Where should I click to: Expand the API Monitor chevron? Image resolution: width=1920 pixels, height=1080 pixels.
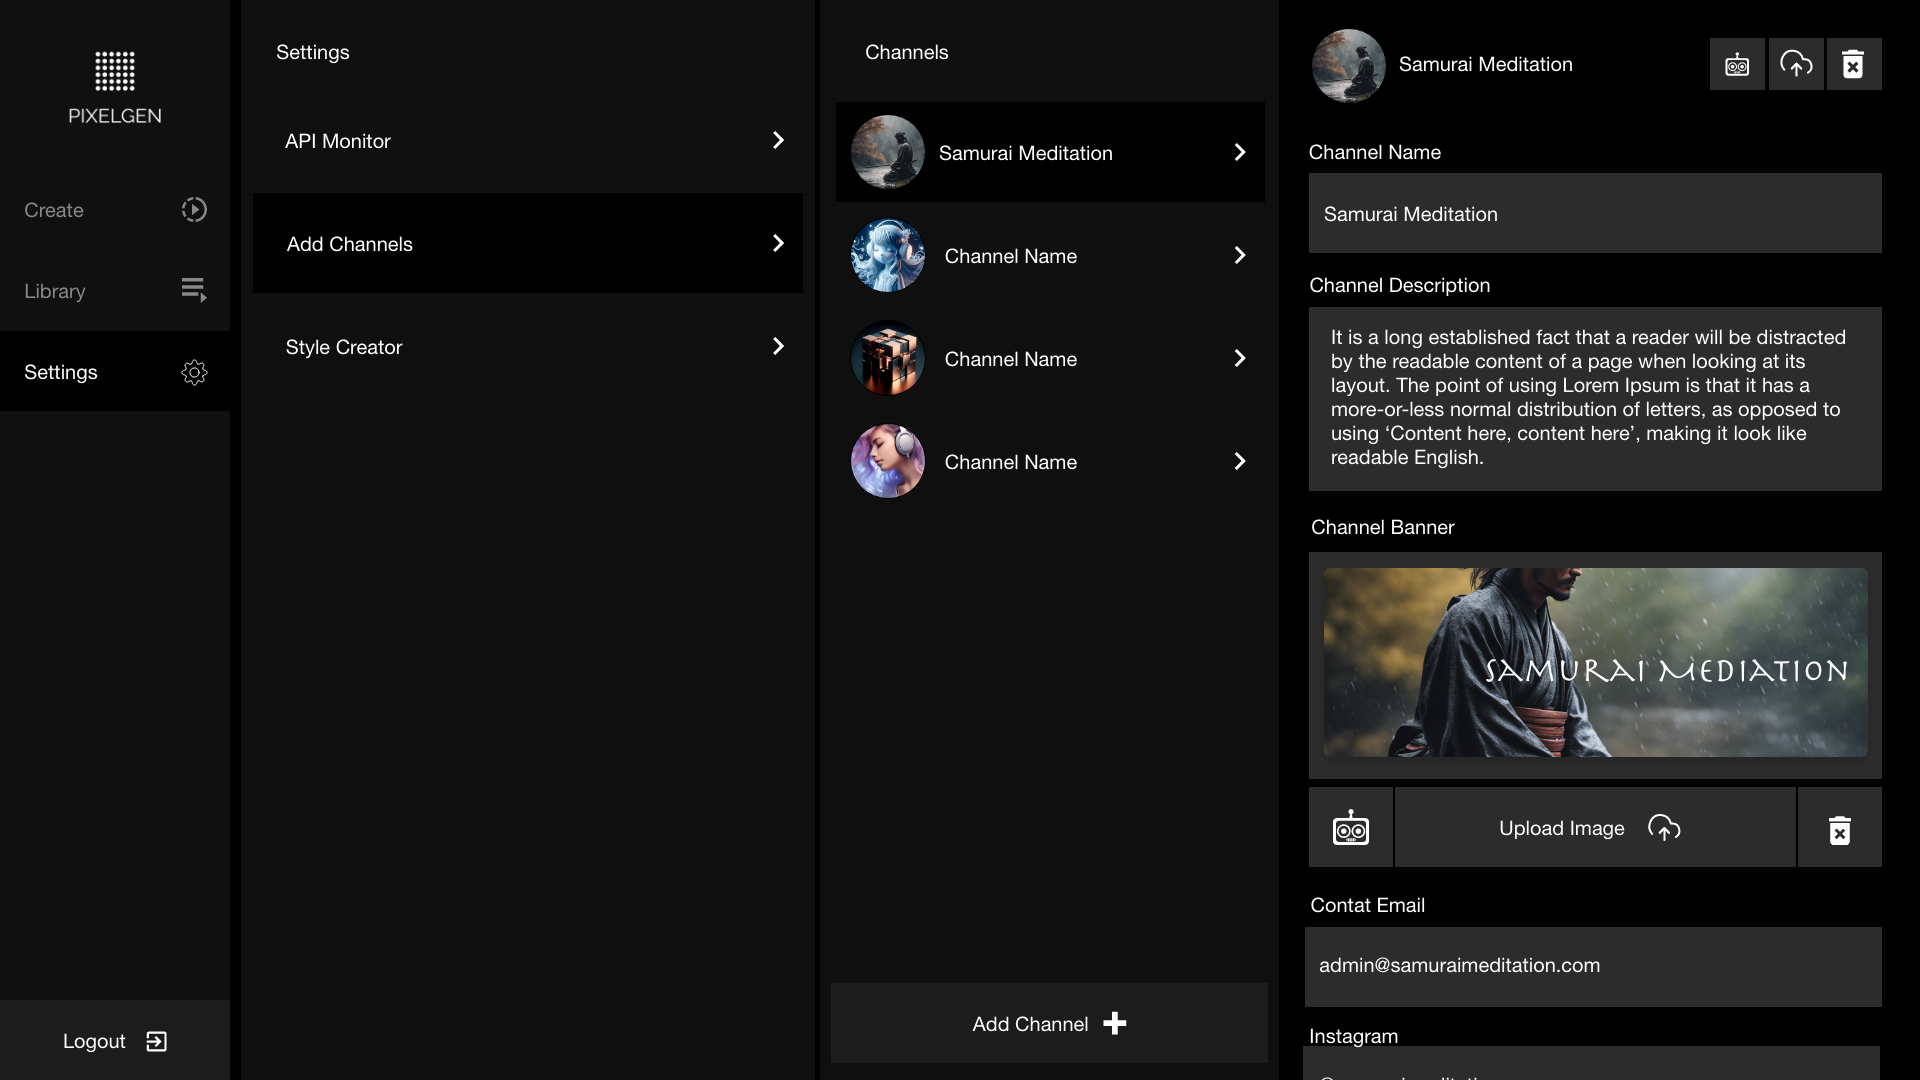[778, 141]
